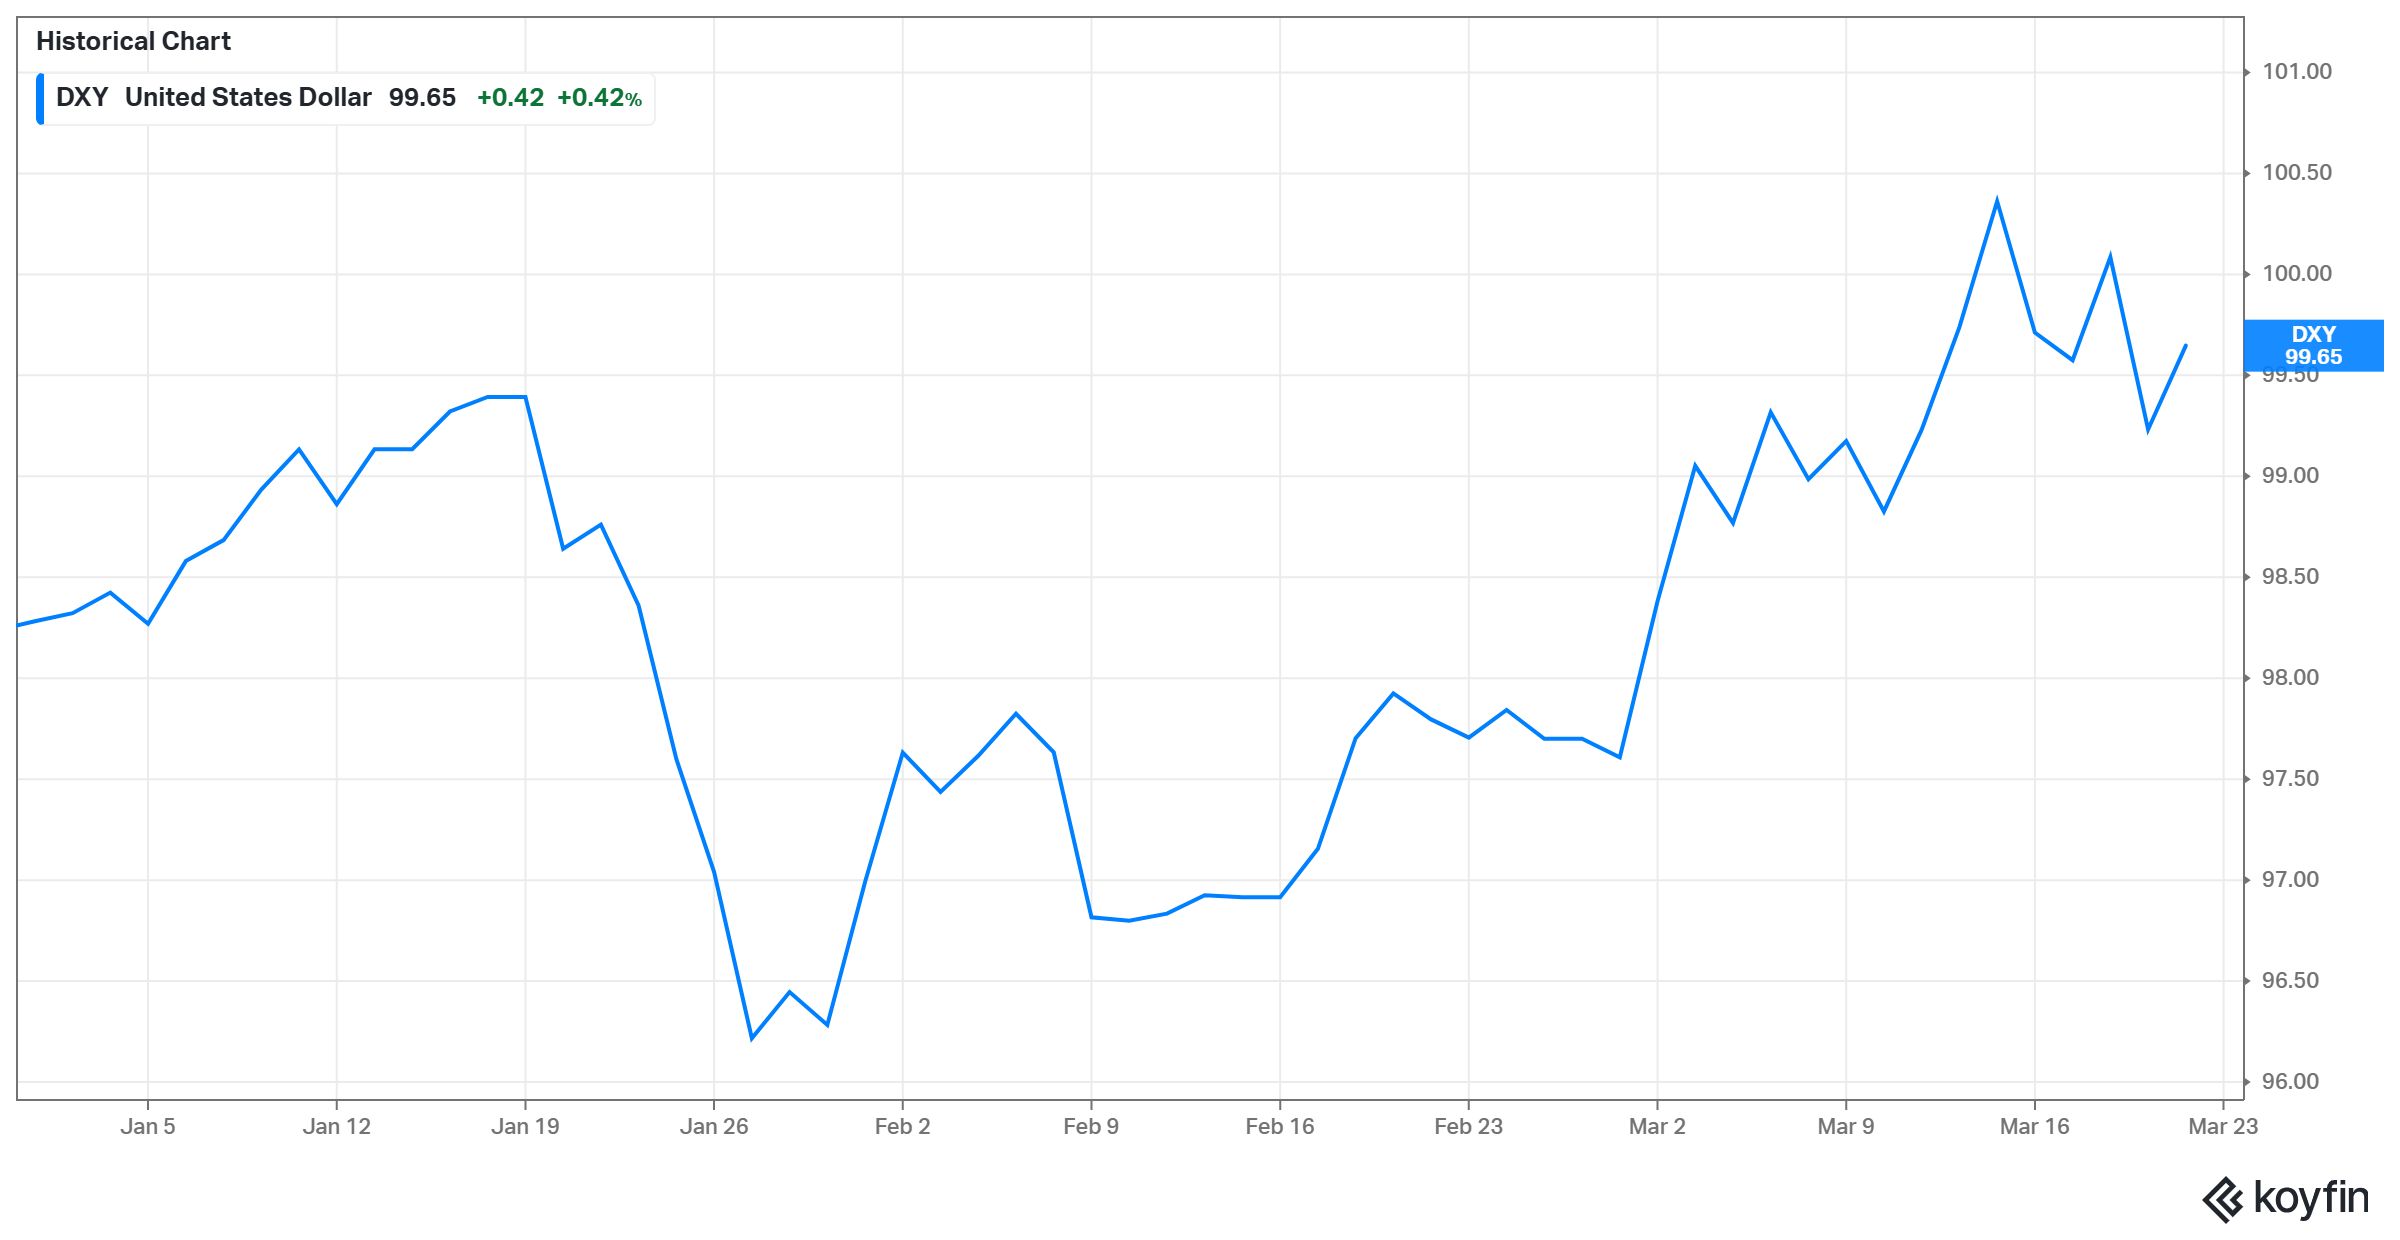This screenshot has width=2400, height=1240.
Task: Click the koyfin brand text
Action: tap(2311, 1197)
